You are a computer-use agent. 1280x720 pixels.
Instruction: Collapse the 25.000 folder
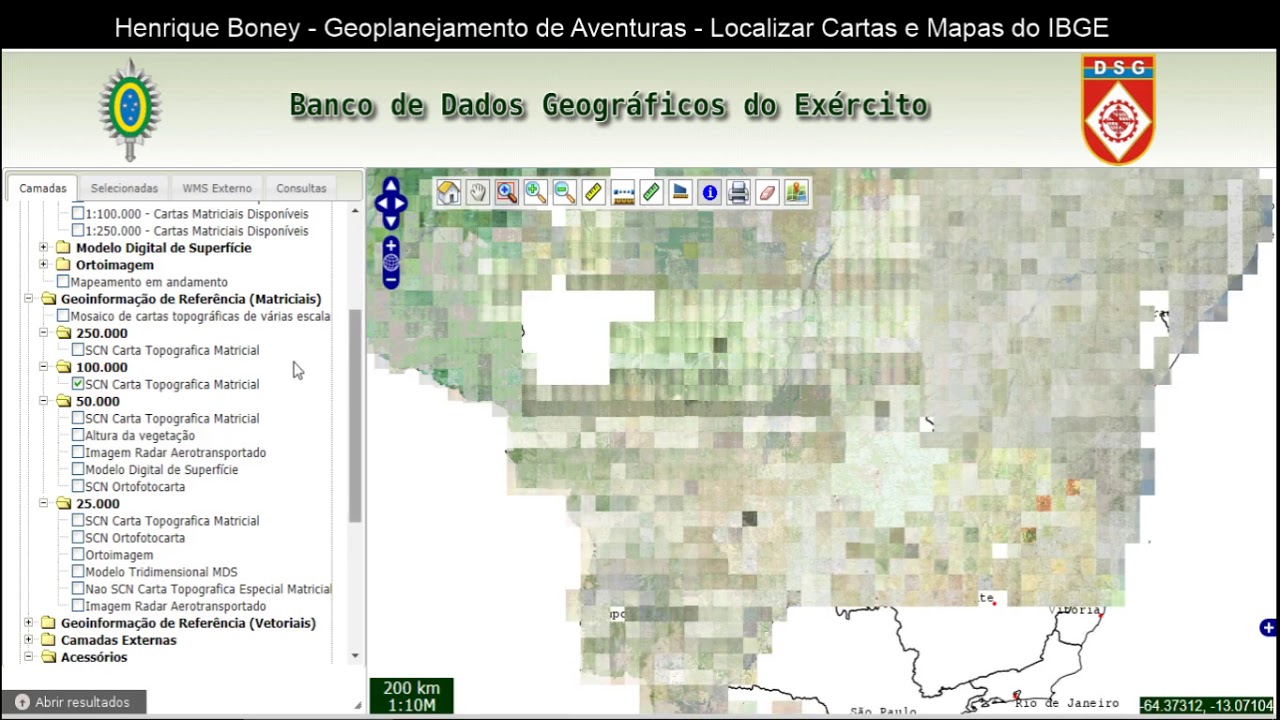click(x=43, y=503)
